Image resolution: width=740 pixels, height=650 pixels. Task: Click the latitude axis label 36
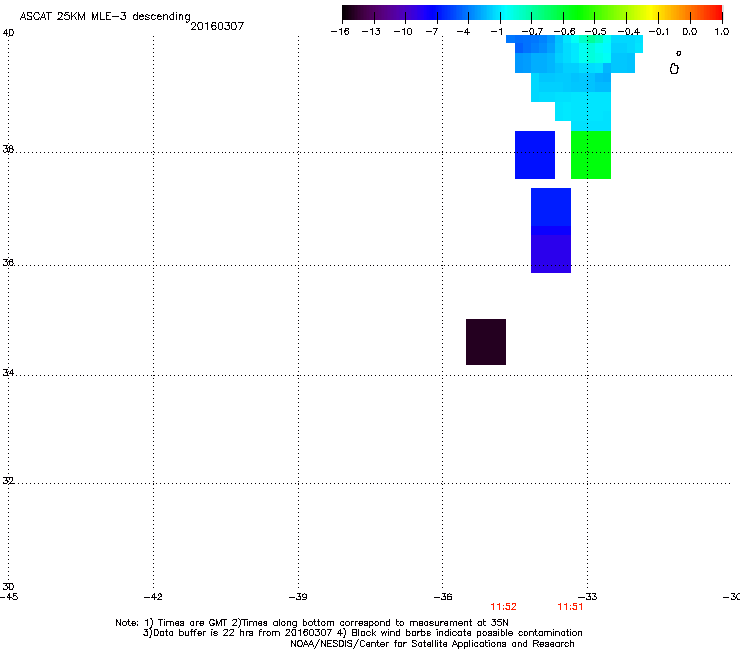(x=8, y=262)
